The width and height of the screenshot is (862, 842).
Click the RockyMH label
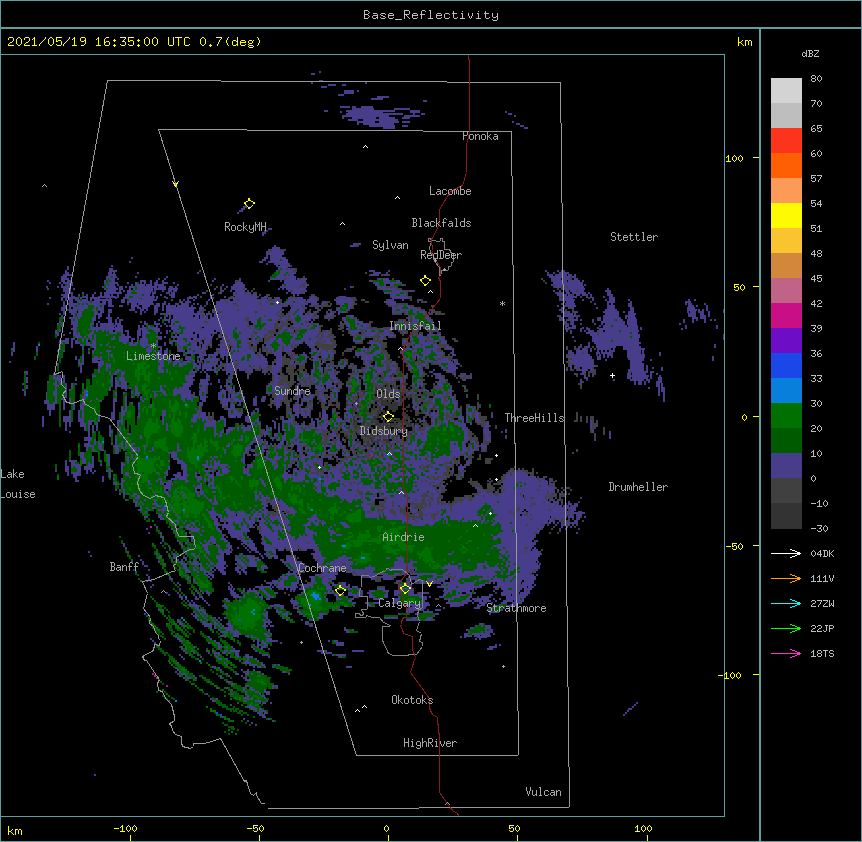(245, 227)
